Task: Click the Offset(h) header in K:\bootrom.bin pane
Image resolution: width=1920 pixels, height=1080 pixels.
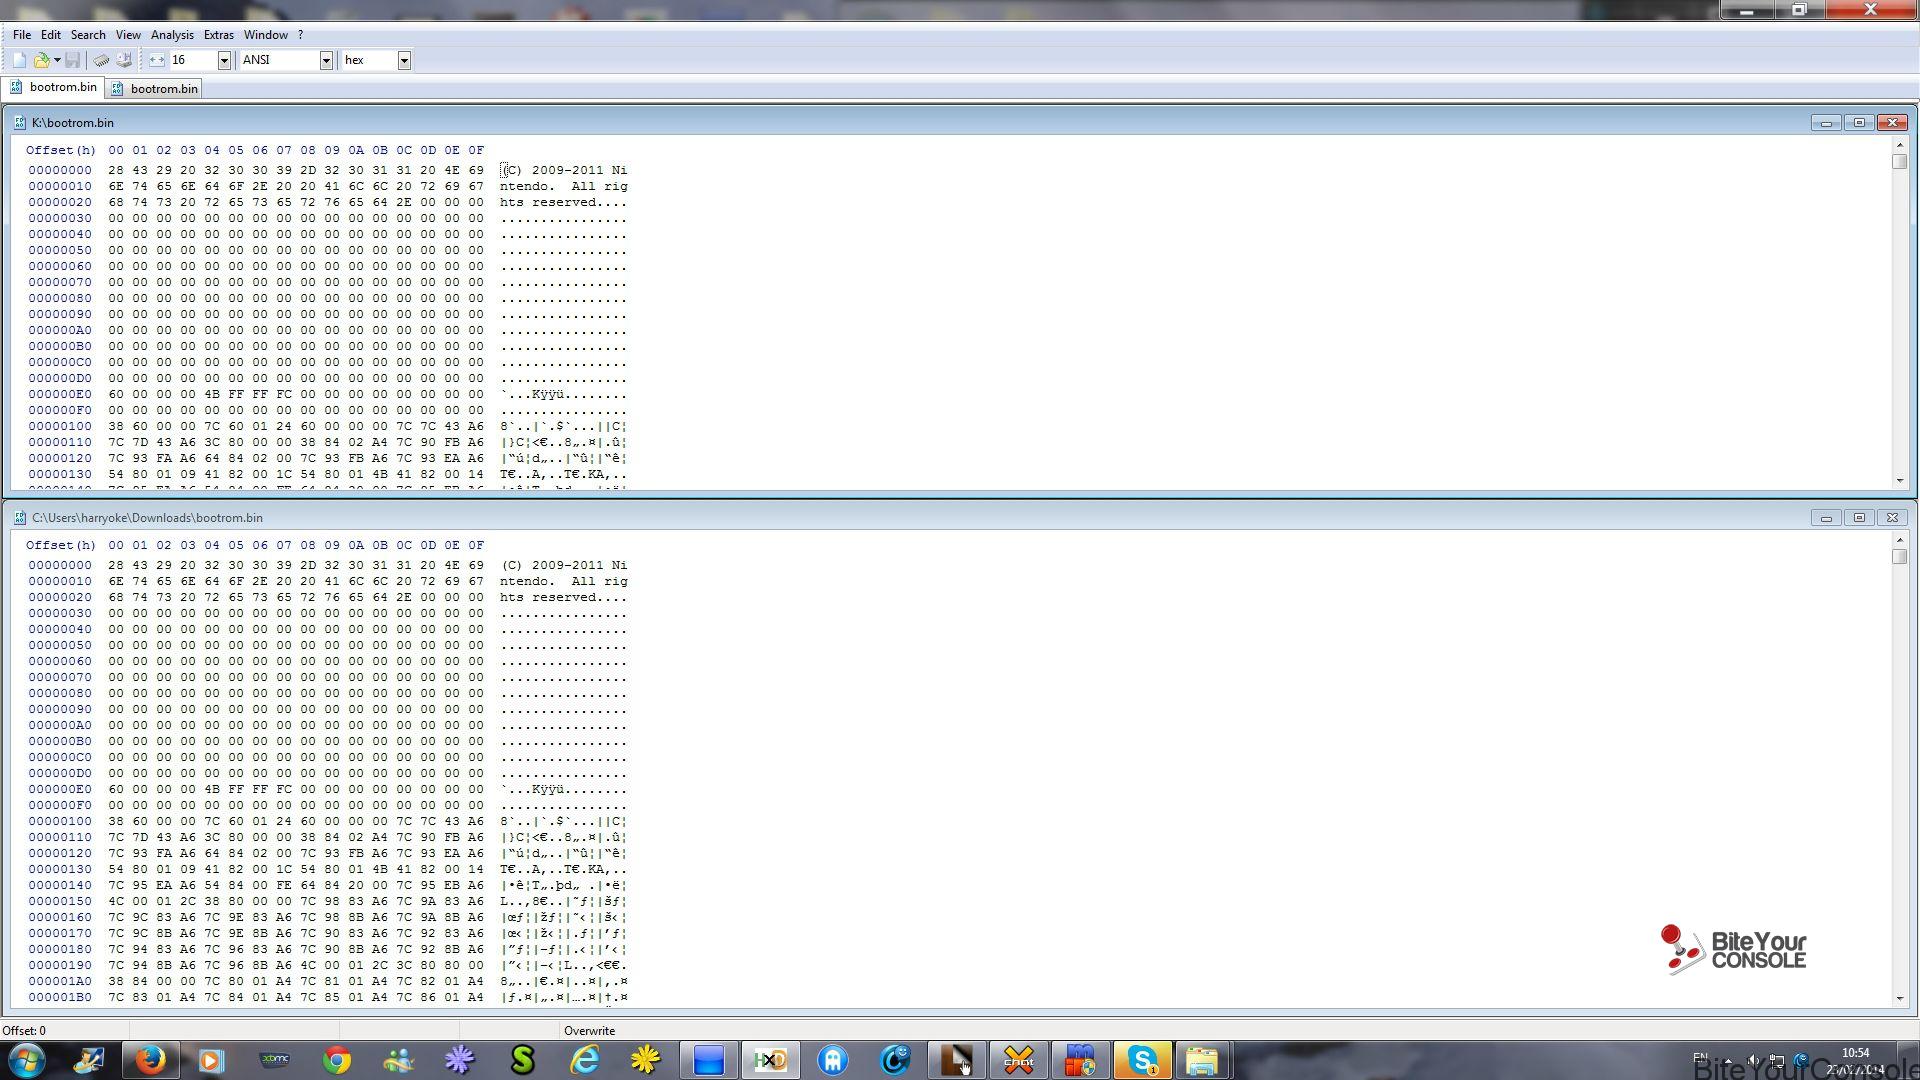Action: [x=61, y=150]
